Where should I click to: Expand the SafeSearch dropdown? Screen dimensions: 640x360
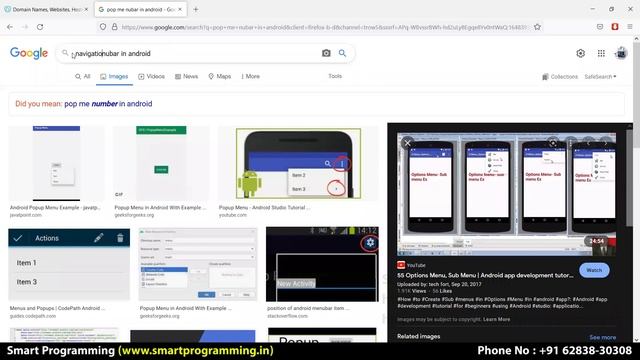pos(600,77)
